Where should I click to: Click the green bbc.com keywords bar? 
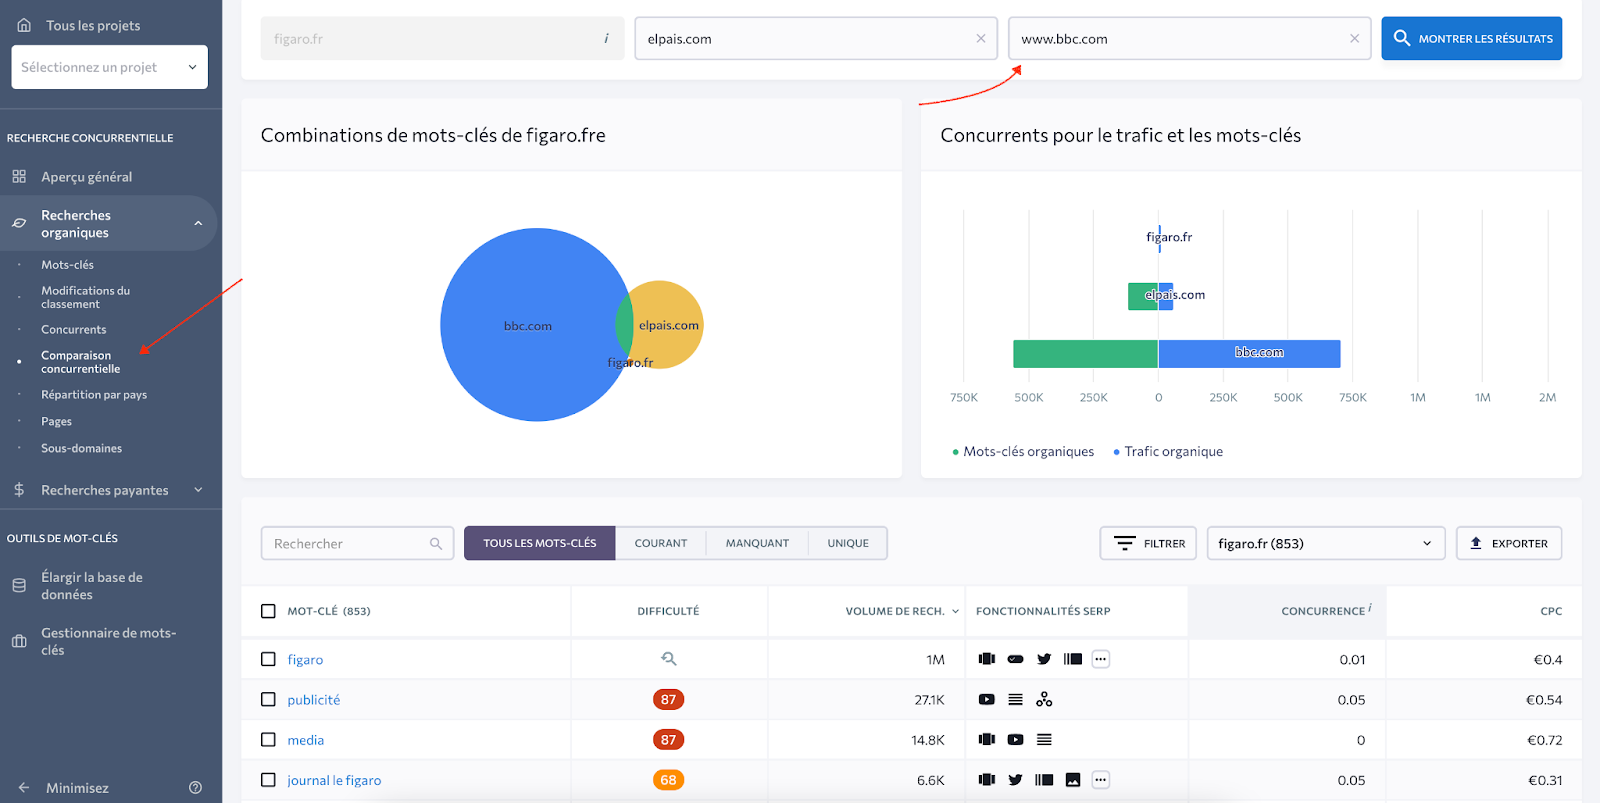coord(1085,354)
